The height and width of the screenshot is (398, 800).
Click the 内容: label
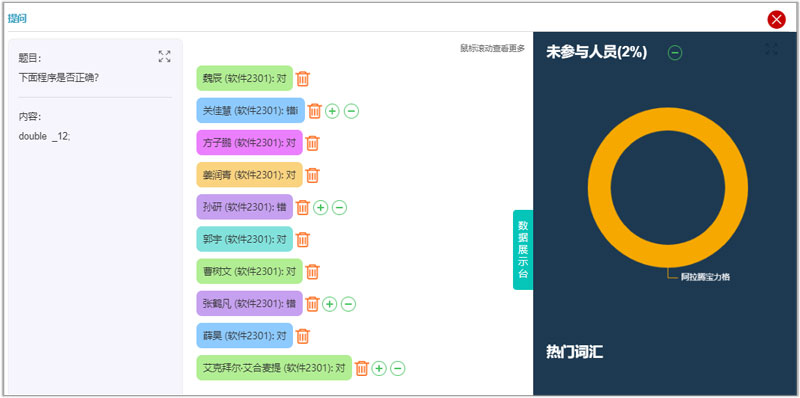(x=30, y=117)
